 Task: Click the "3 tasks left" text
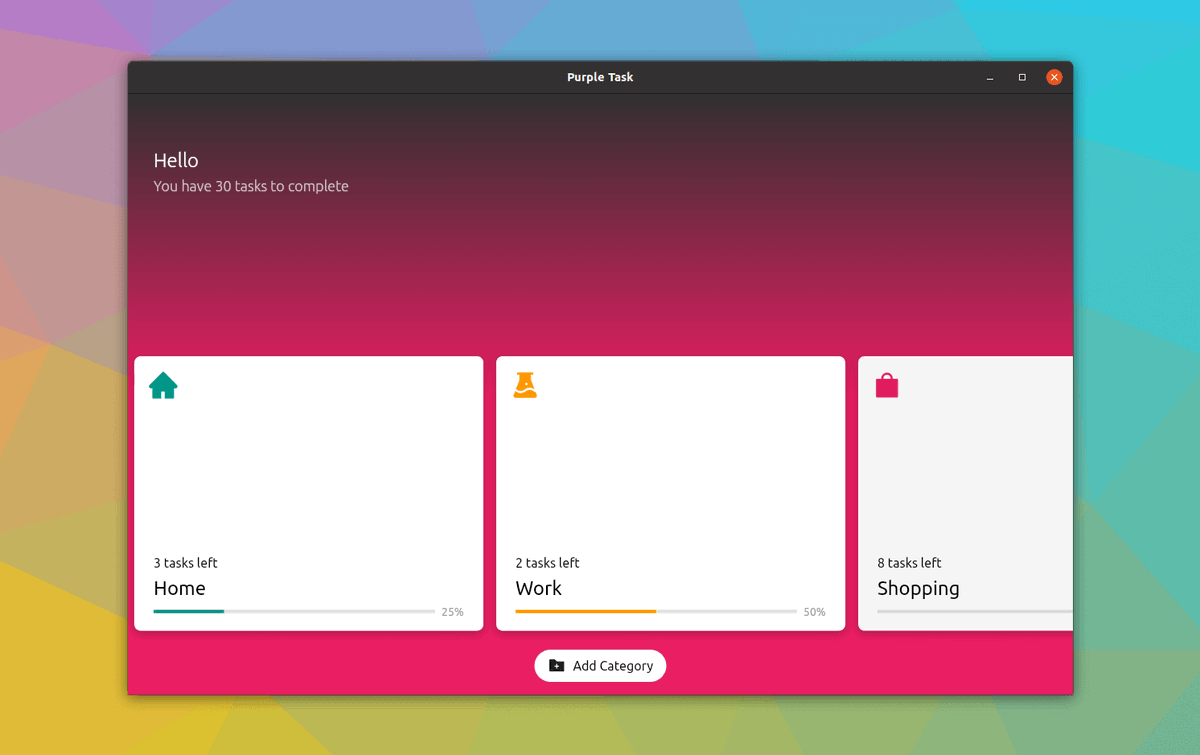pyautogui.click(x=186, y=563)
